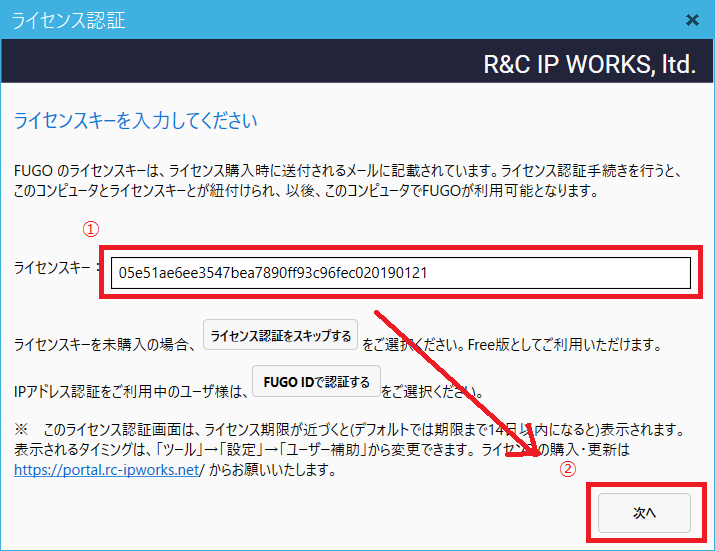
Task: Click the FUGO のライセンスキーは description paragraph
Action: (x=348, y=181)
